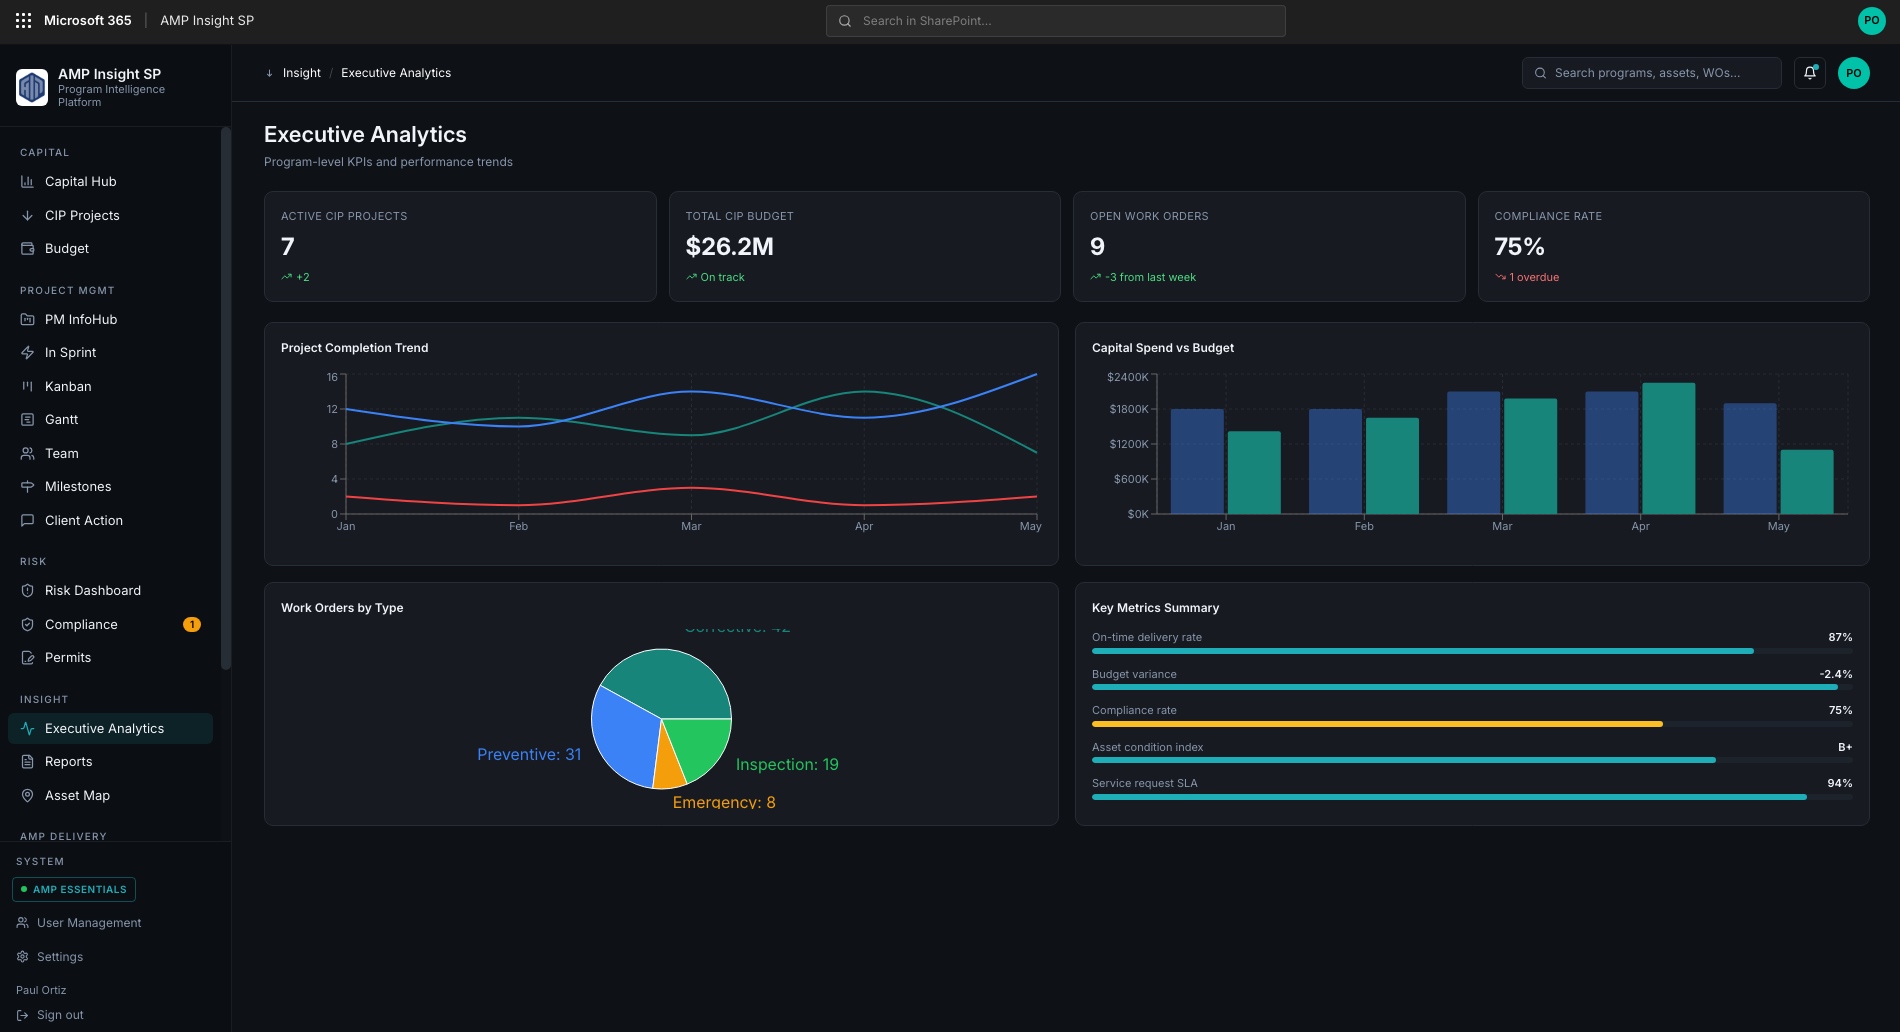This screenshot has height=1032, width=1900.
Task: Open the Kanban view
Action: click(110, 386)
